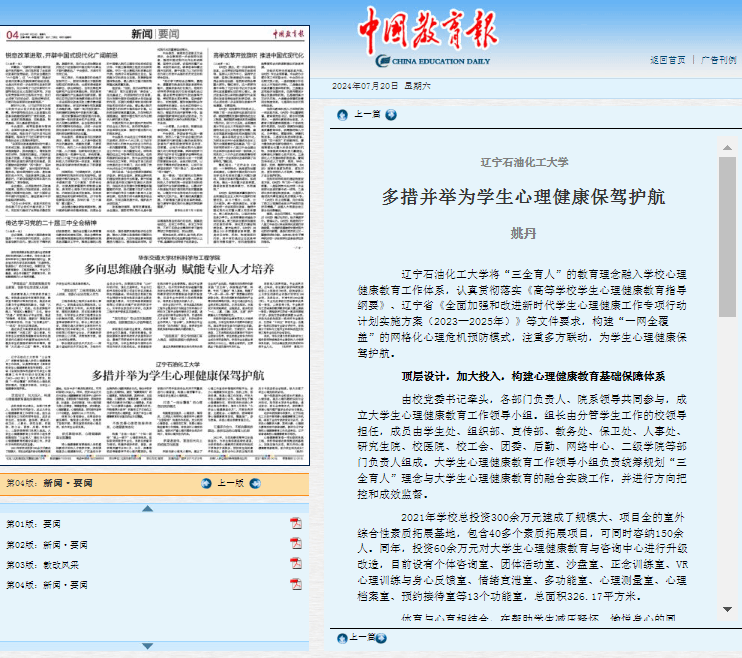Open the 第01版：要闻 page link
Screen dimensions: 742x658
click(34, 524)
